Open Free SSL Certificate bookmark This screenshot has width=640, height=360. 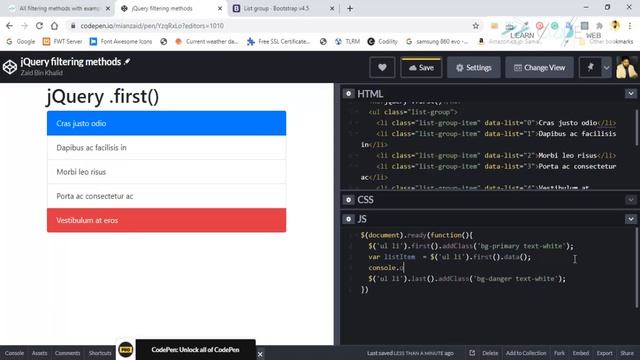click(x=279, y=41)
